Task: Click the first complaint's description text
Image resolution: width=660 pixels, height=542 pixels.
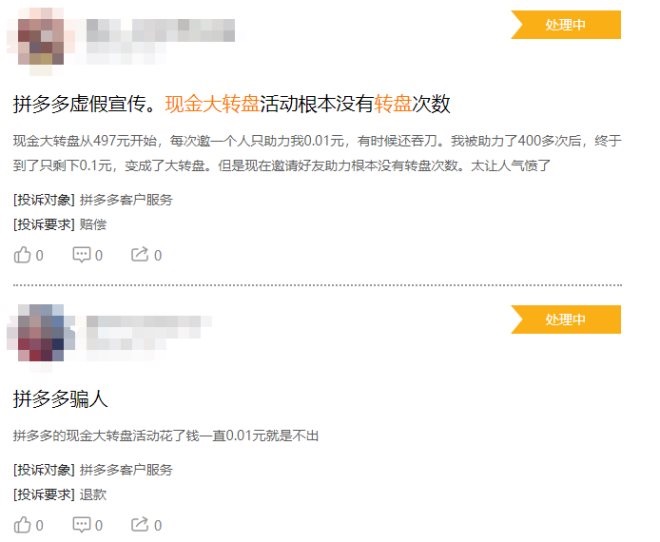Action: point(317,153)
